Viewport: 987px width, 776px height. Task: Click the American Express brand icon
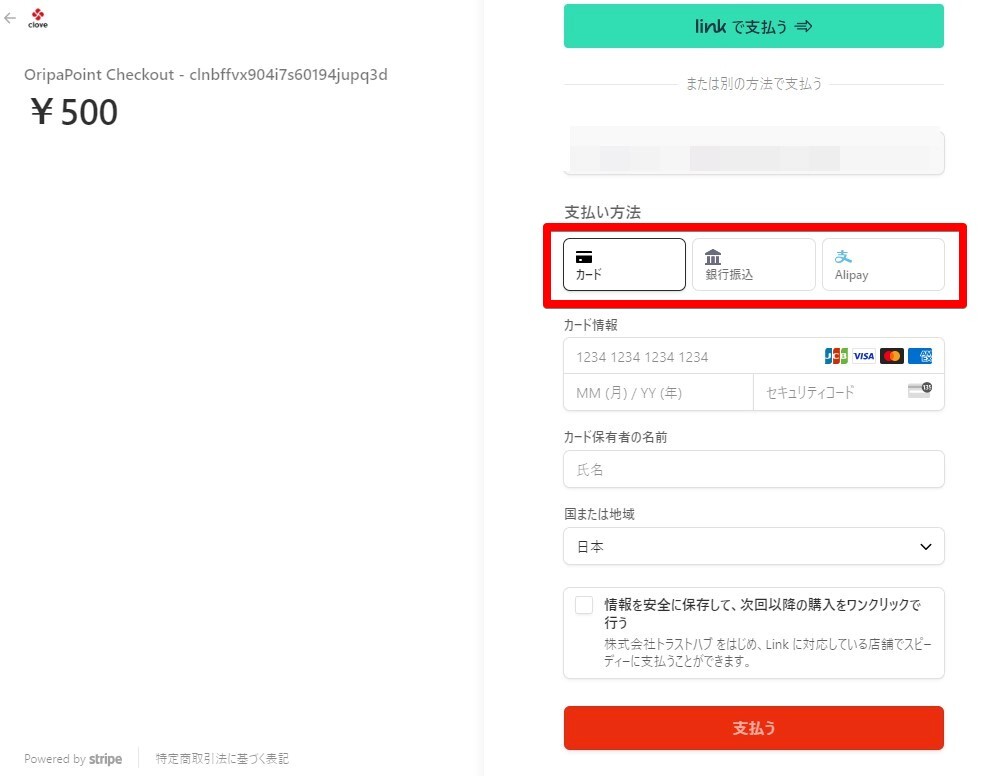[x=920, y=356]
